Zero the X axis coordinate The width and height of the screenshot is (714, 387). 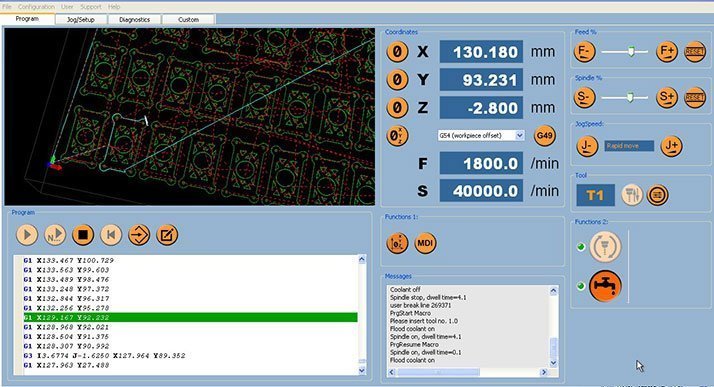coord(397,52)
